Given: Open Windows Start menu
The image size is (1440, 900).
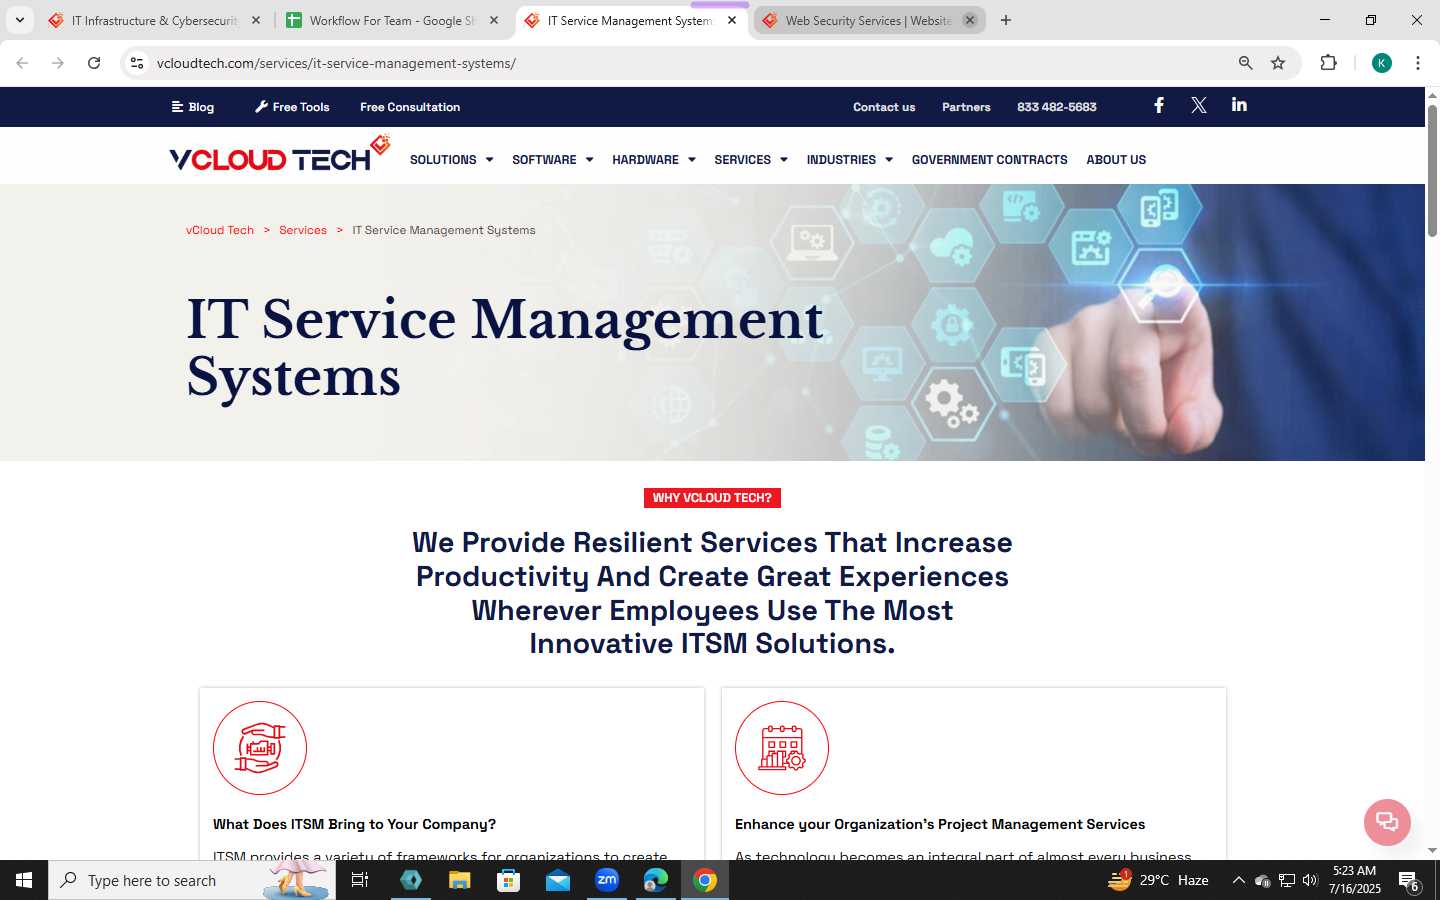Looking at the screenshot, I should point(24,880).
